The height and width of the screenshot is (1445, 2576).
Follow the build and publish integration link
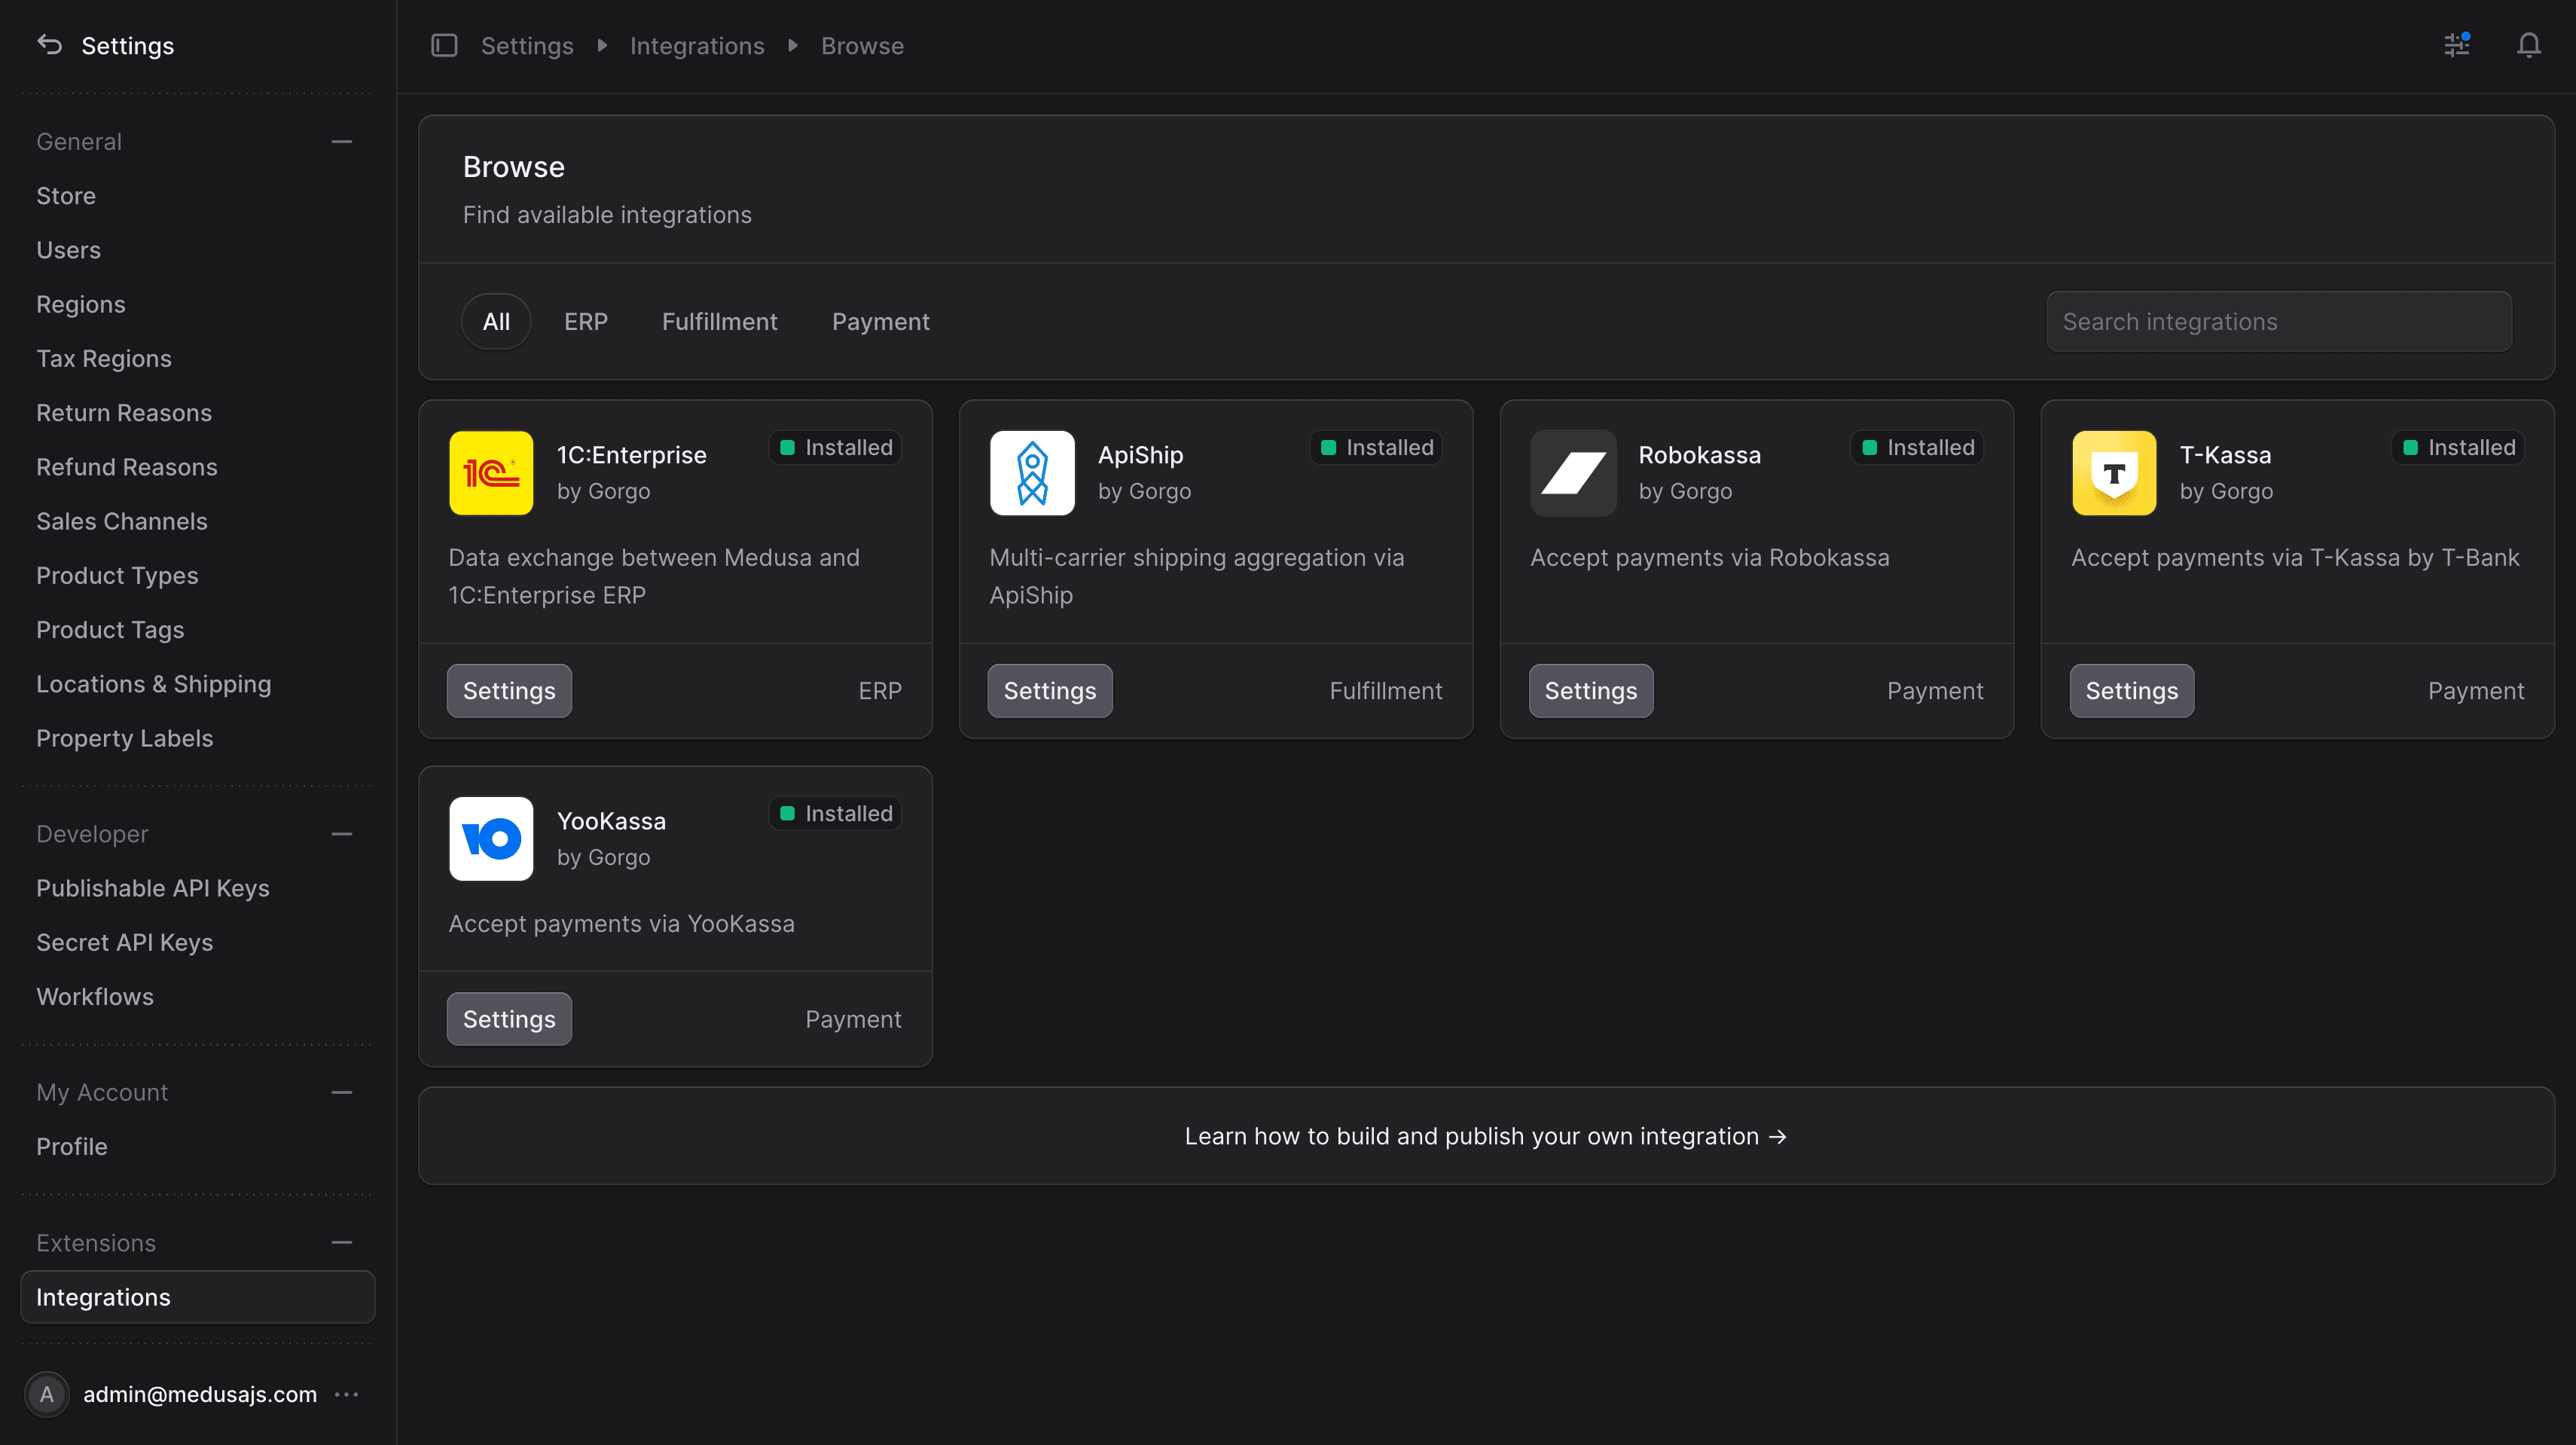pos(1486,1136)
